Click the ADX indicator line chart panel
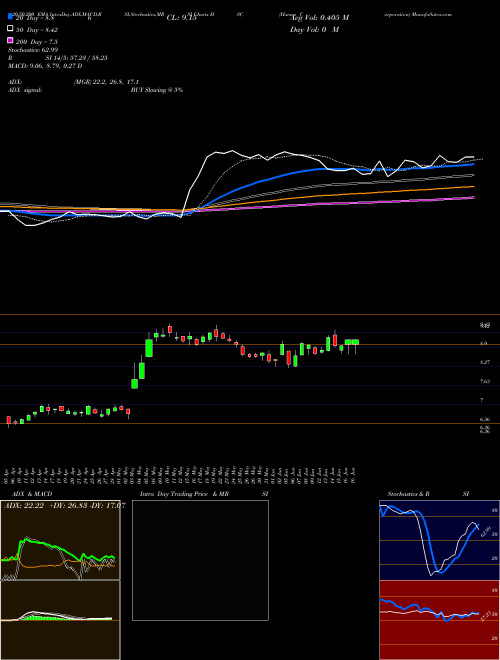500x660 pixels. (60, 540)
